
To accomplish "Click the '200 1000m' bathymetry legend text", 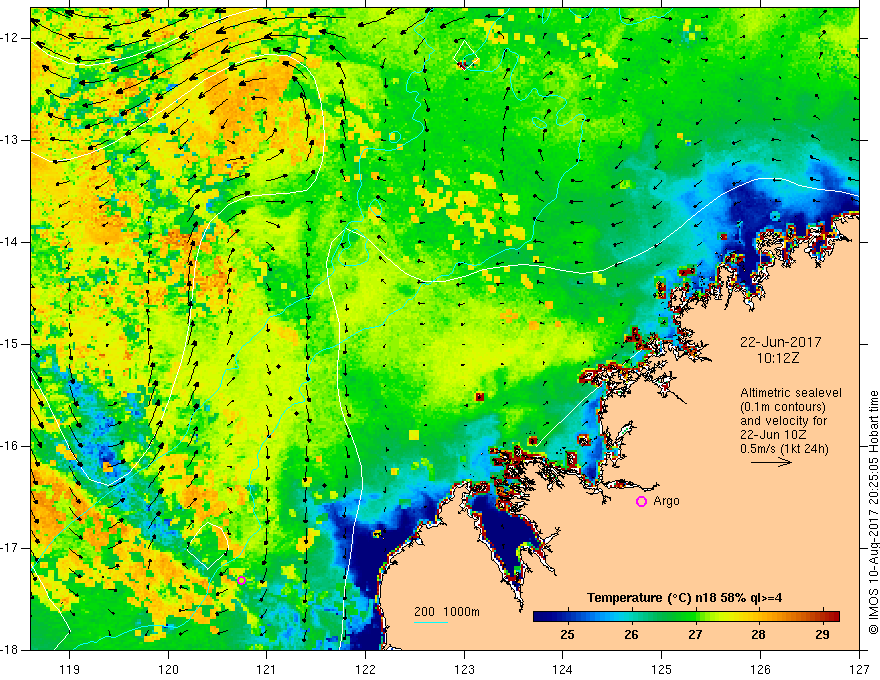I will [447, 612].
